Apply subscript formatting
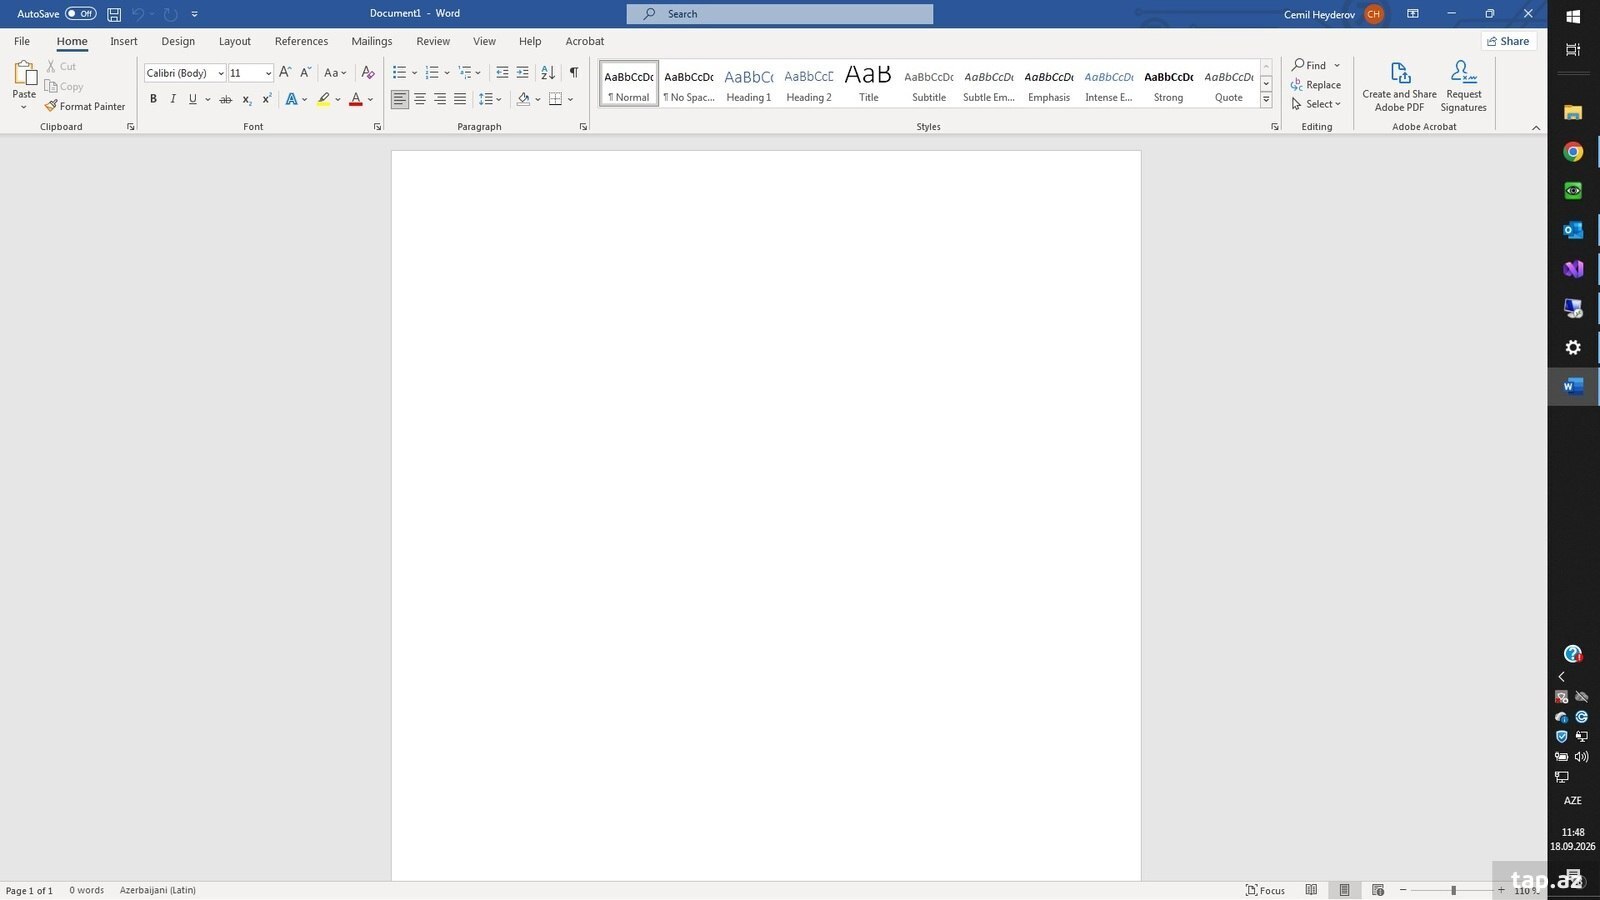 point(247,99)
